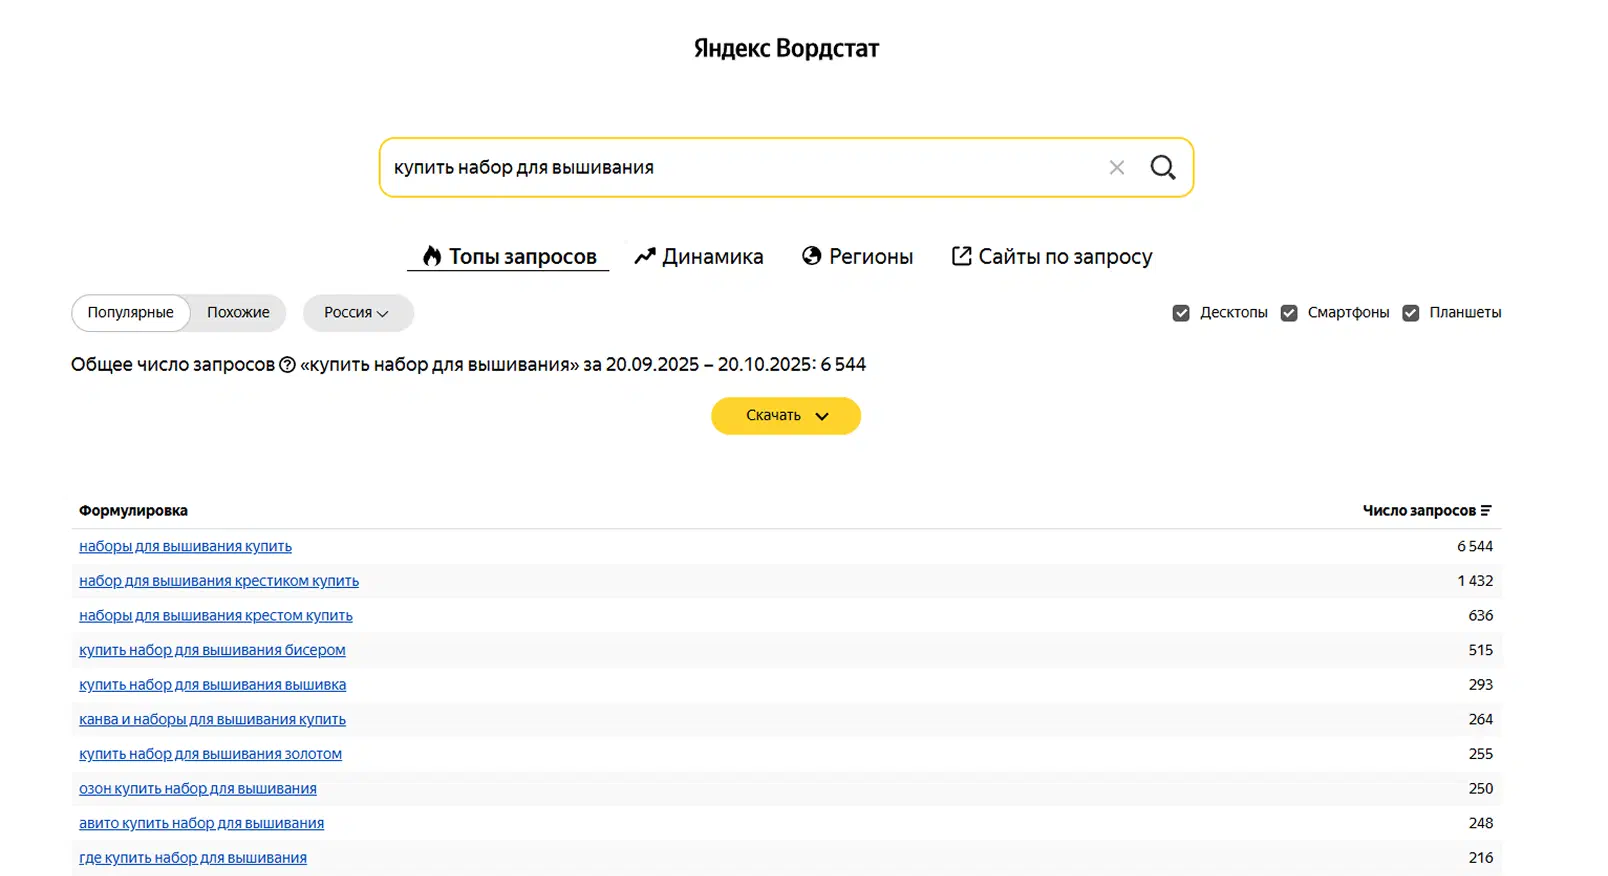Image resolution: width=1608 pixels, height=876 pixels.
Task: Uncheck the Планшеты checkbox
Action: (x=1411, y=313)
